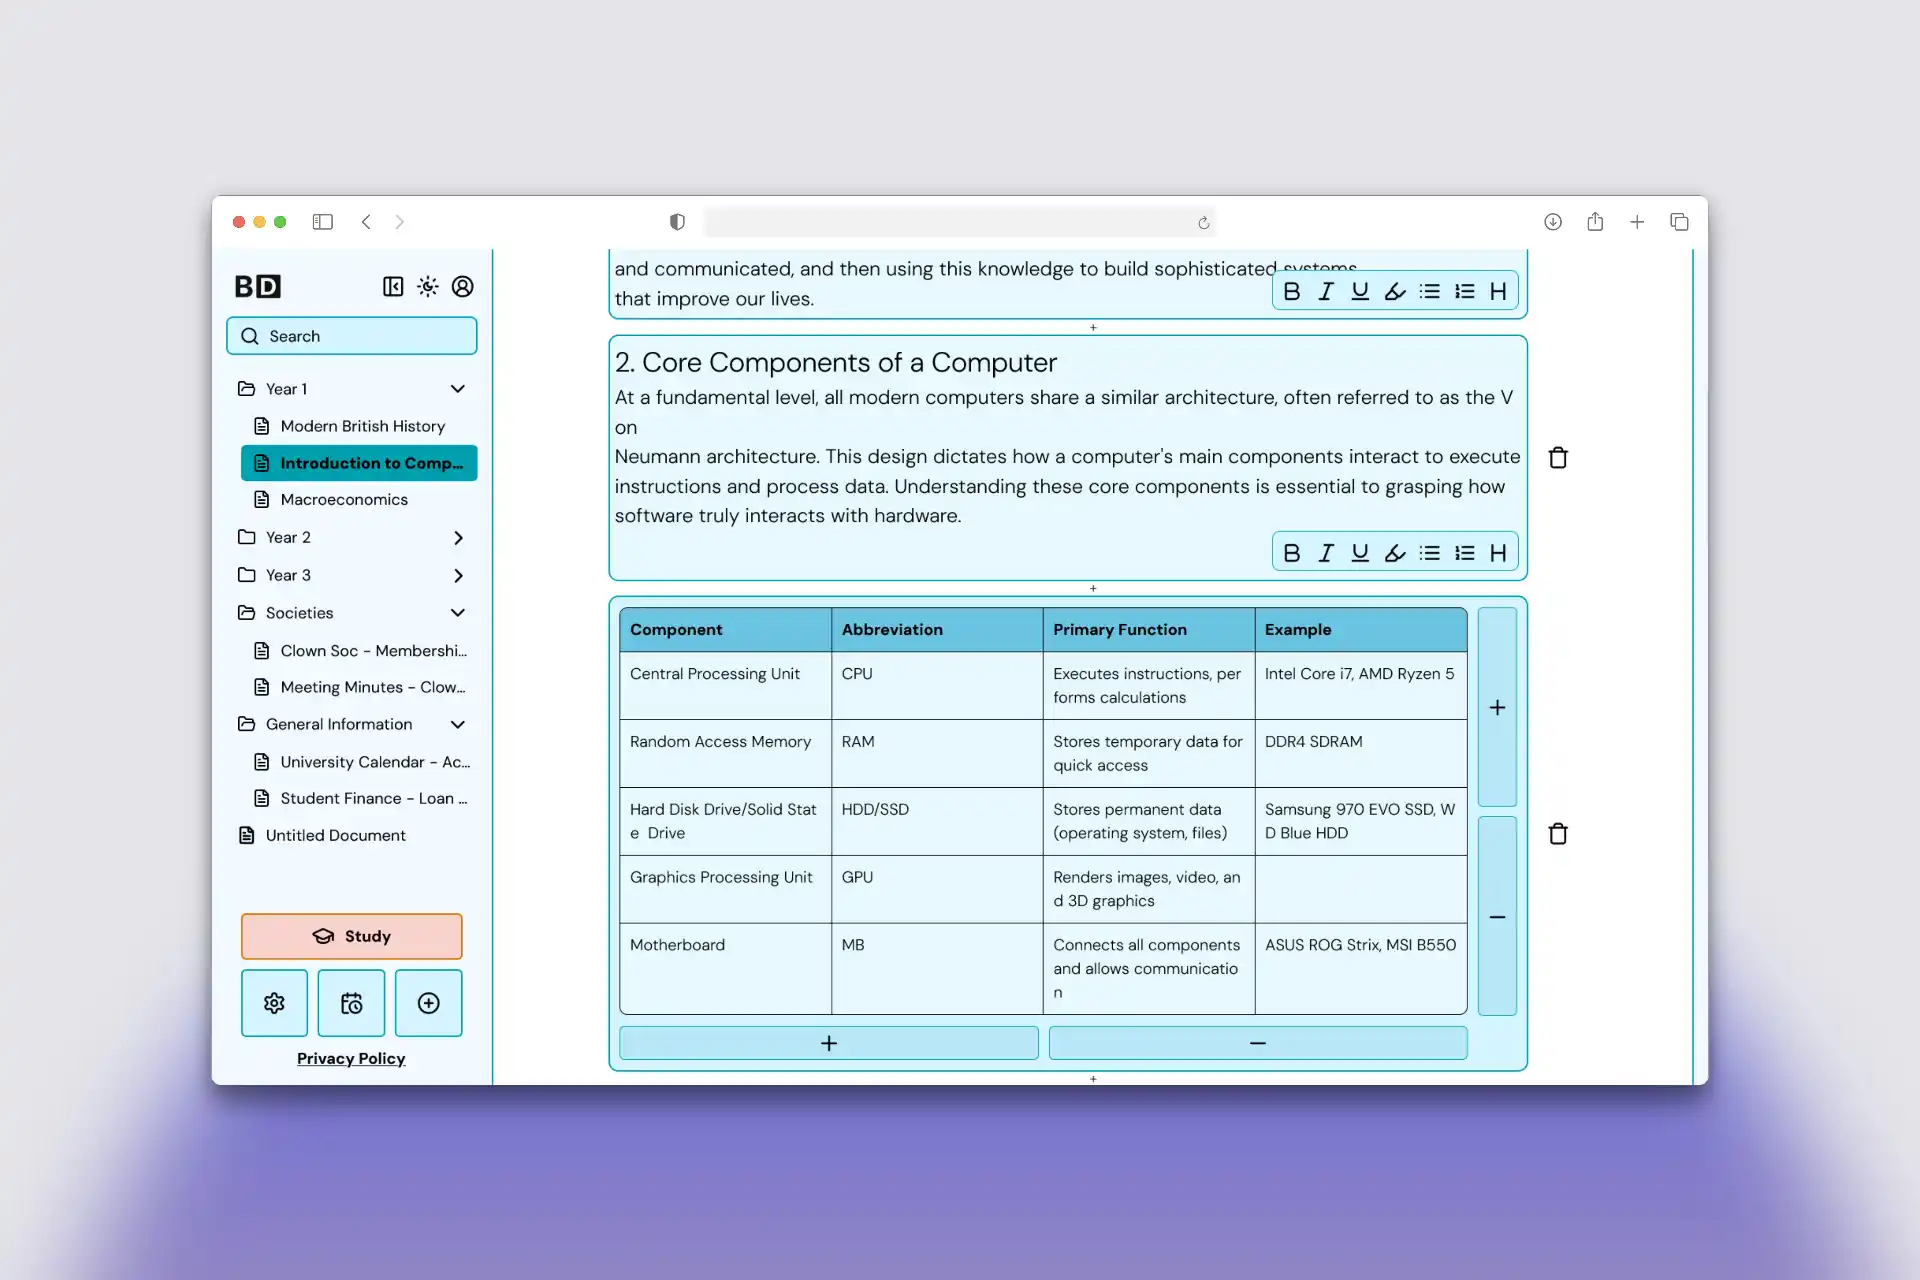Click the plus-circle icon to add new item
The width and height of the screenshot is (1920, 1280).
pyautogui.click(x=428, y=1003)
